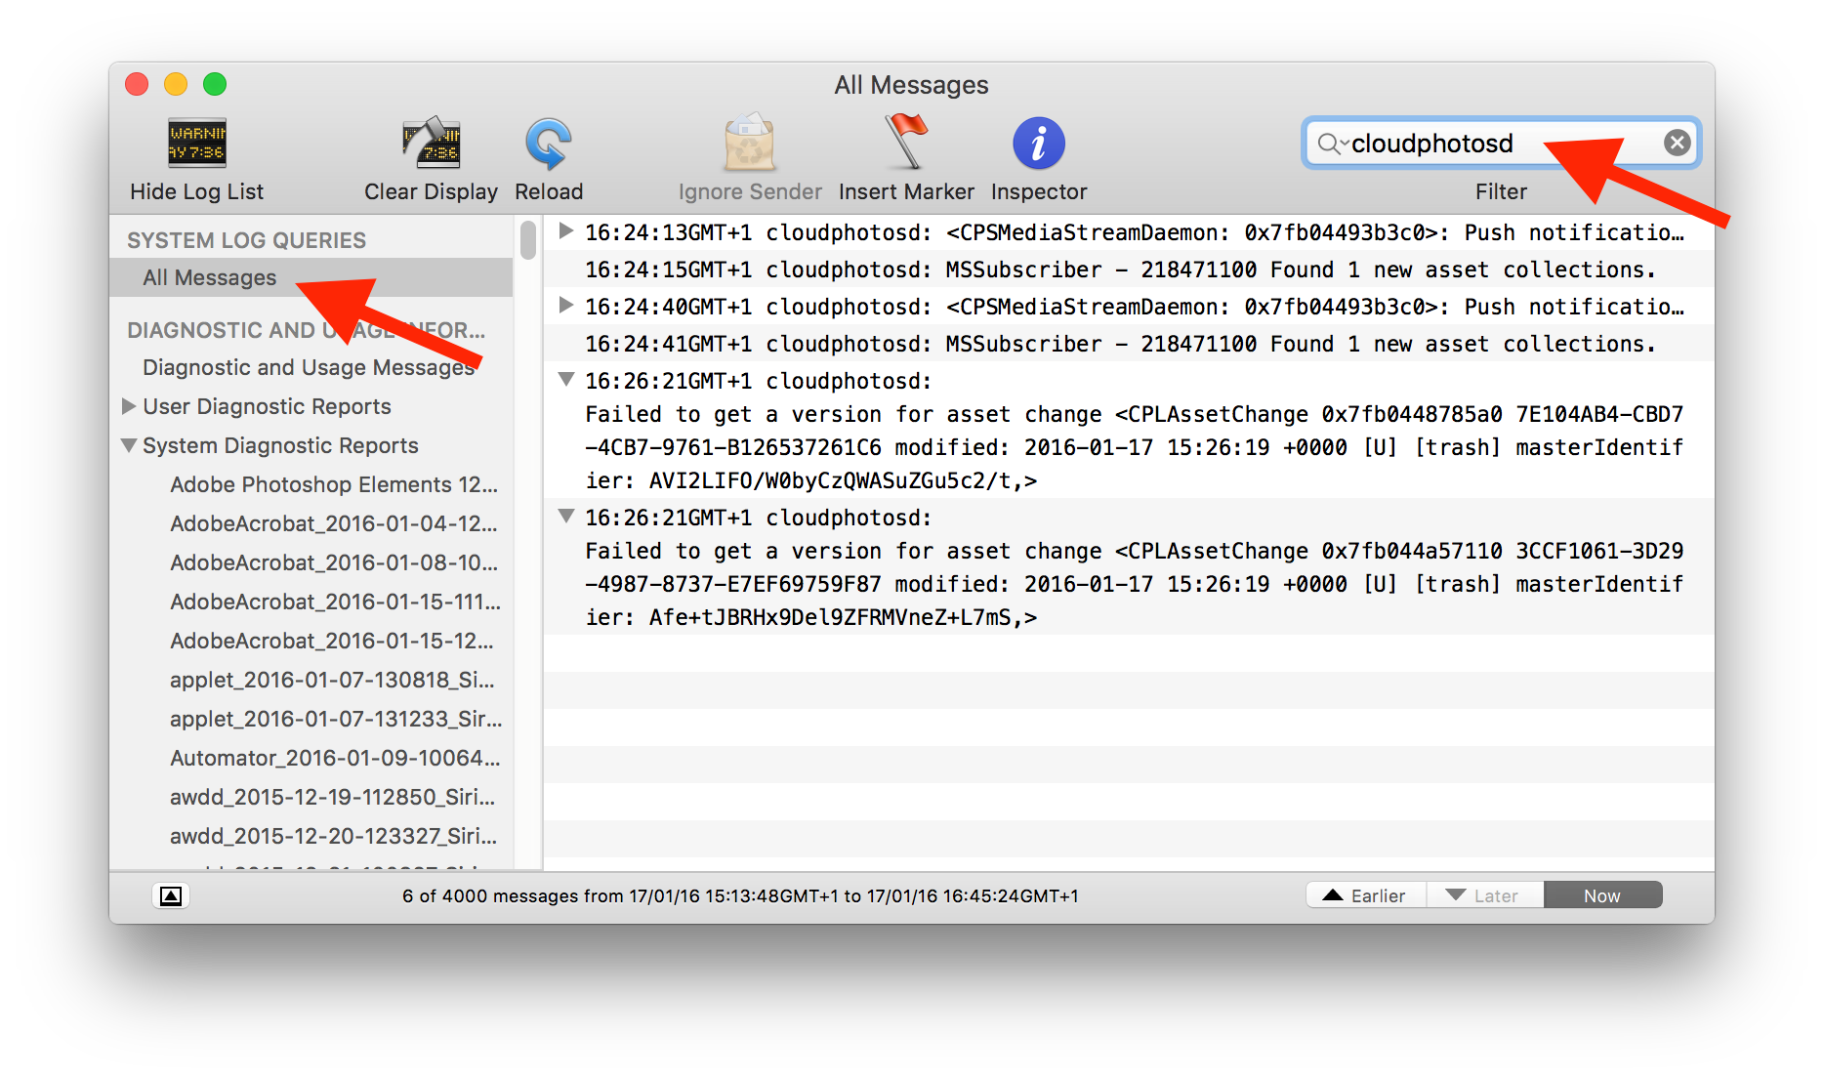Select All Messages under System Log Queries
Image resolution: width=1824 pixels, height=1080 pixels.
[209, 277]
